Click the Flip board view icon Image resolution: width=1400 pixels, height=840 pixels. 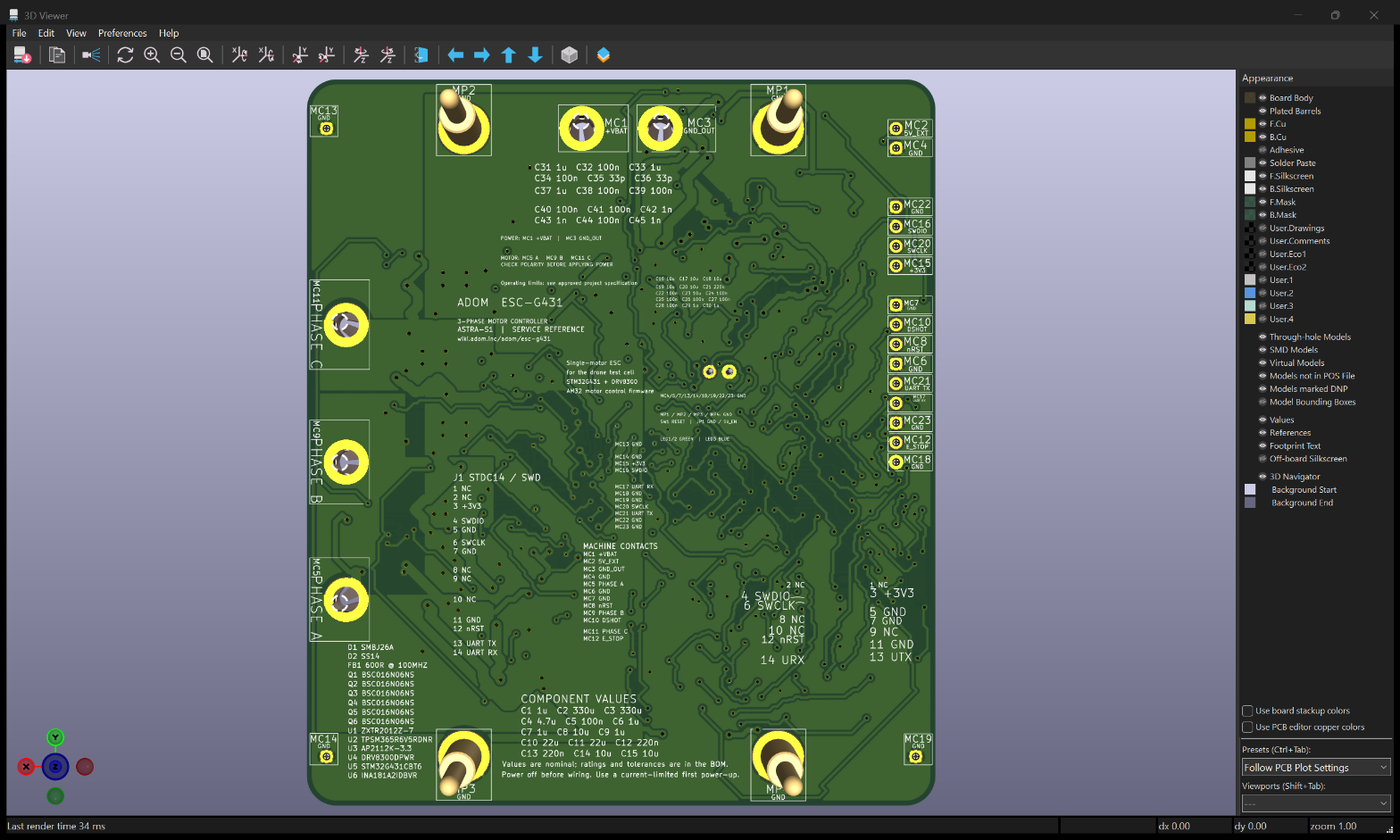click(421, 55)
